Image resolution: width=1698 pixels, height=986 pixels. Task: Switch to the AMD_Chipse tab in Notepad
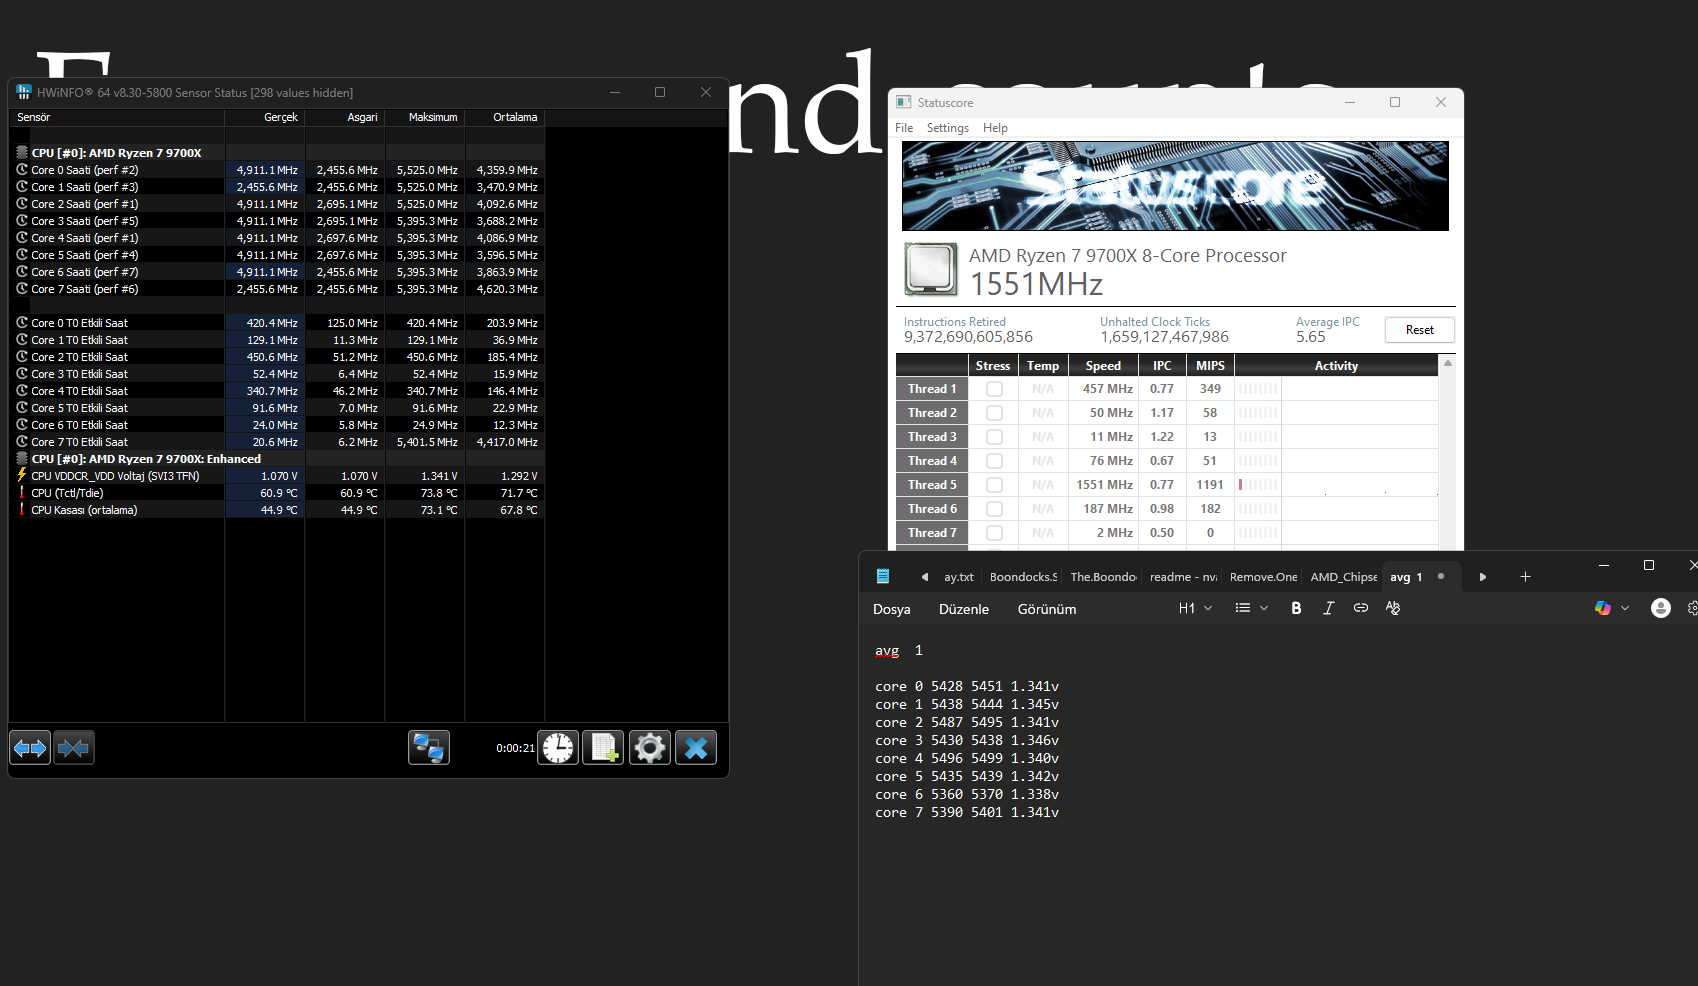pyautogui.click(x=1343, y=577)
